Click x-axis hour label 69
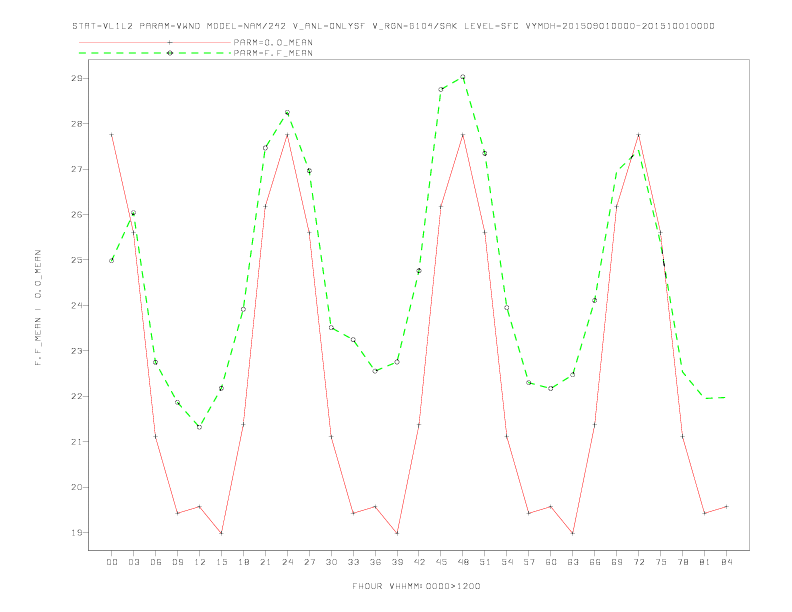The width and height of the screenshot is (792, 612). click(617, 562)
